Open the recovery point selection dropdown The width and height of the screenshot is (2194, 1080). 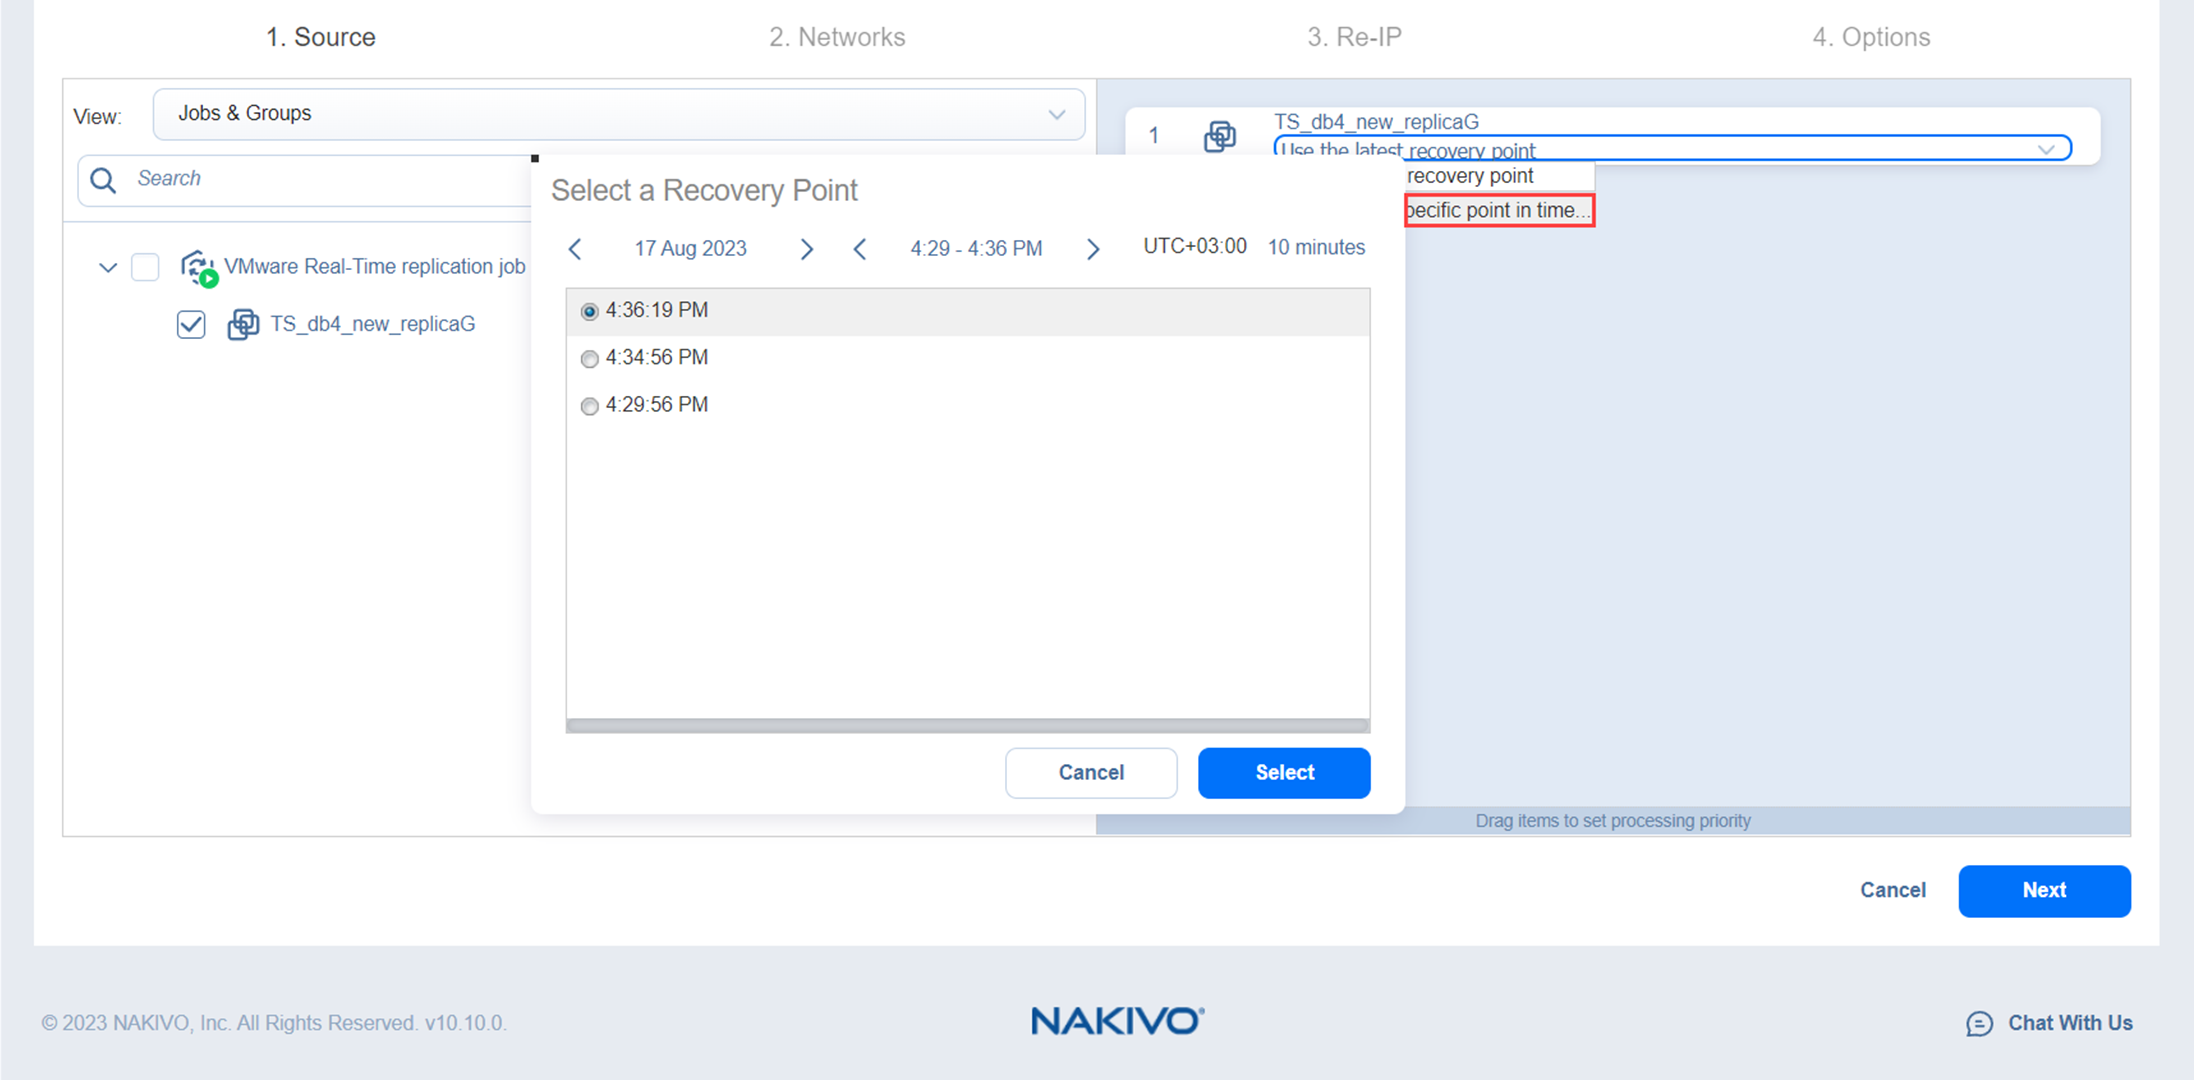(x=2048, y=148)
